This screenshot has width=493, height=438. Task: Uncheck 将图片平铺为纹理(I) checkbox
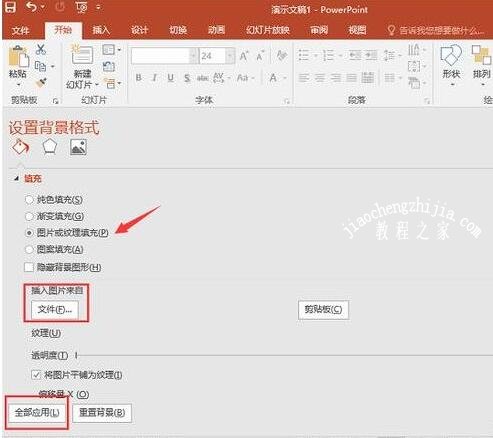tap(36, 375)
